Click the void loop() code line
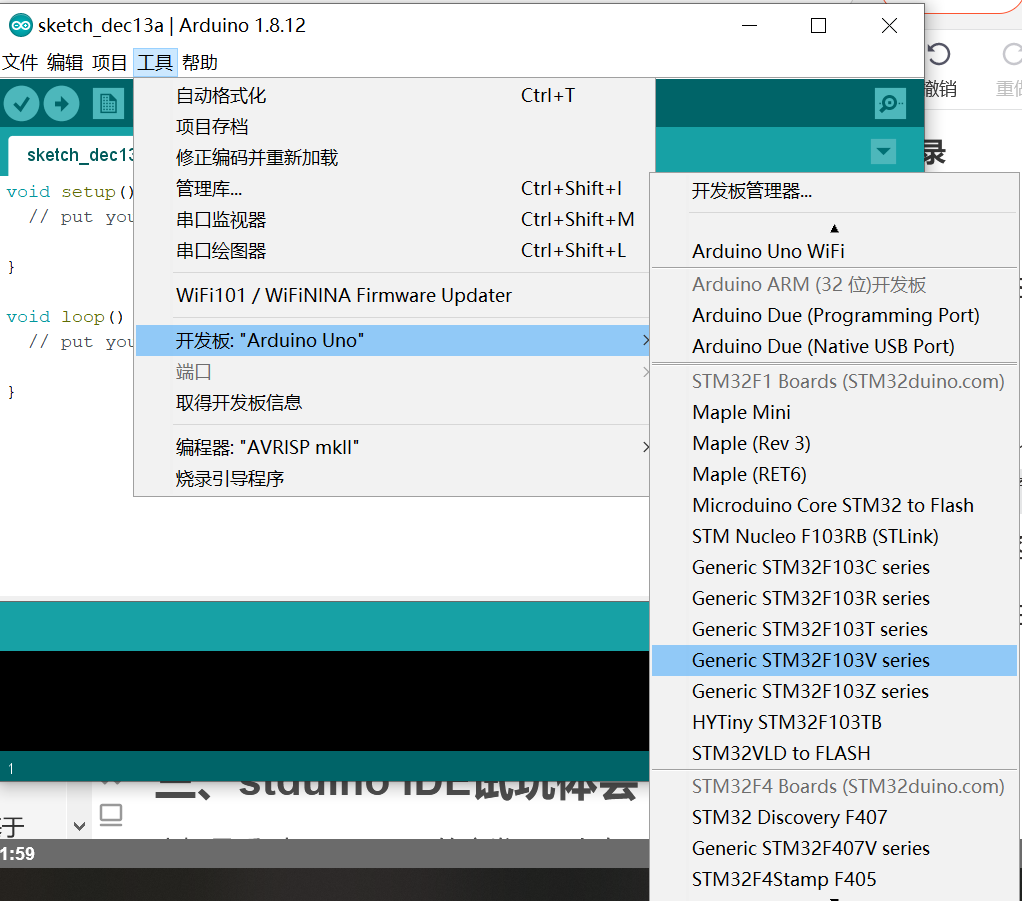The image size is (1022, 901). pyautogui.click(x=65, y=317)
